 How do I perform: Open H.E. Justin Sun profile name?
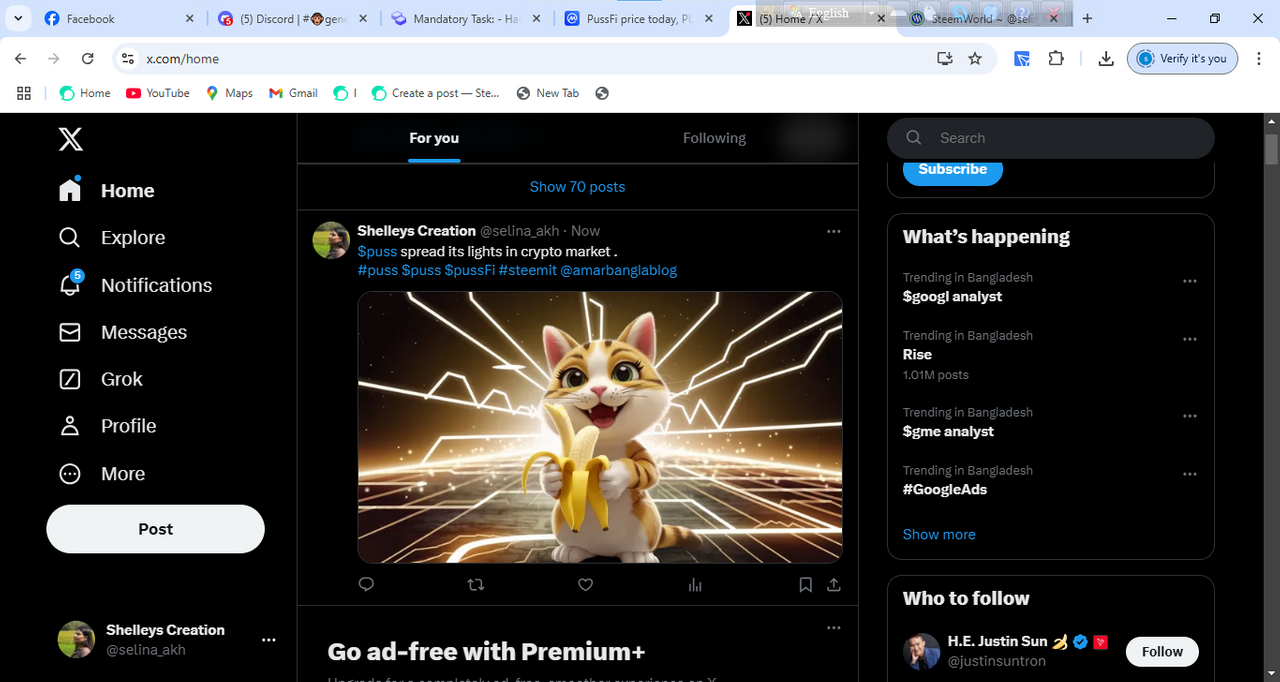coord(996,641)
